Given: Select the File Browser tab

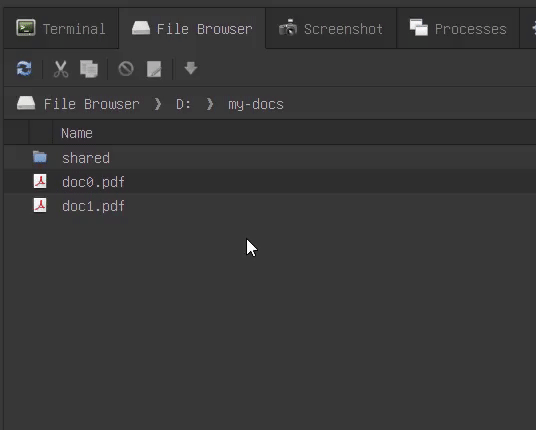Looking at the screenshot, I should (x=192, y=29).
